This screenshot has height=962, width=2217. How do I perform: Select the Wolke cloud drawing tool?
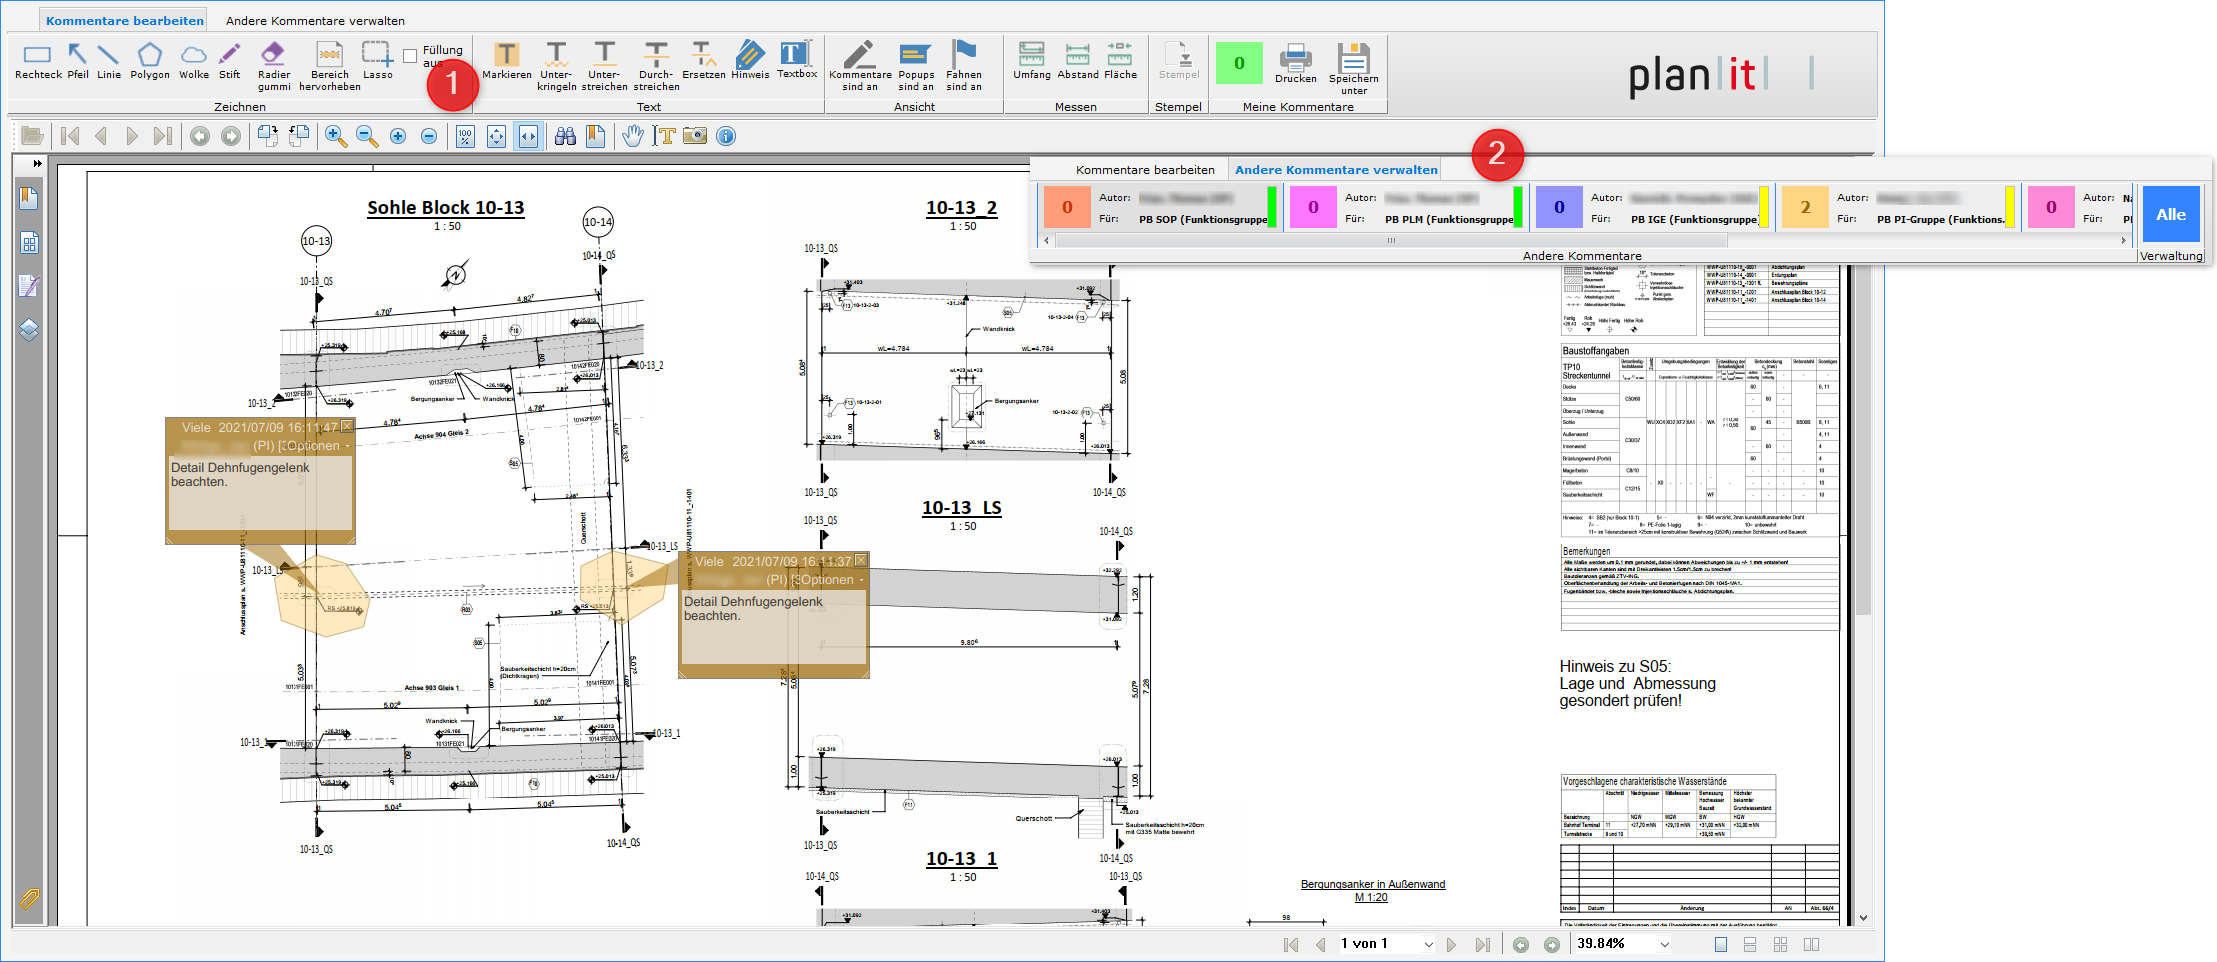click(194, 60)
